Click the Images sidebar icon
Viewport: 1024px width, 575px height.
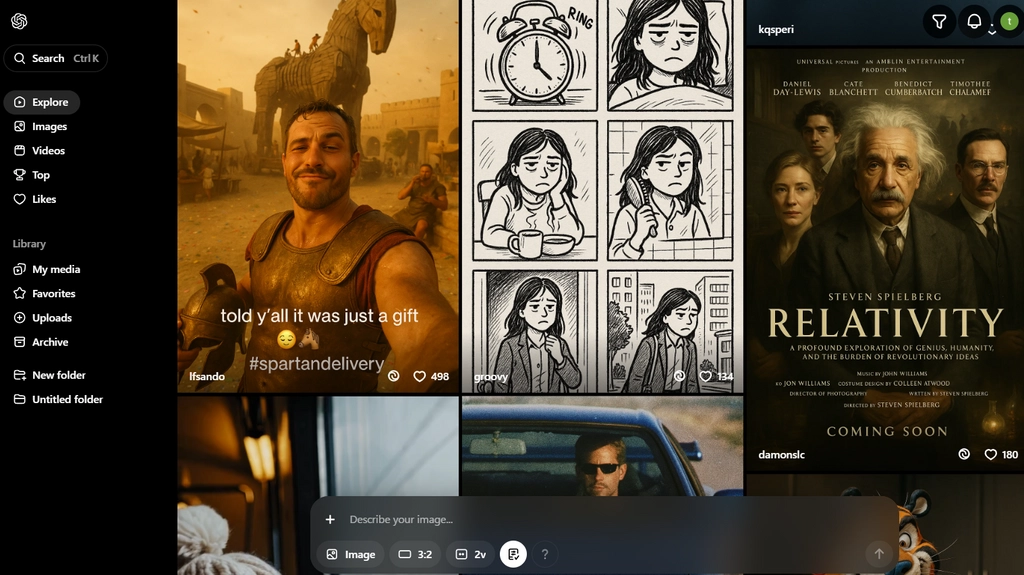20,126
